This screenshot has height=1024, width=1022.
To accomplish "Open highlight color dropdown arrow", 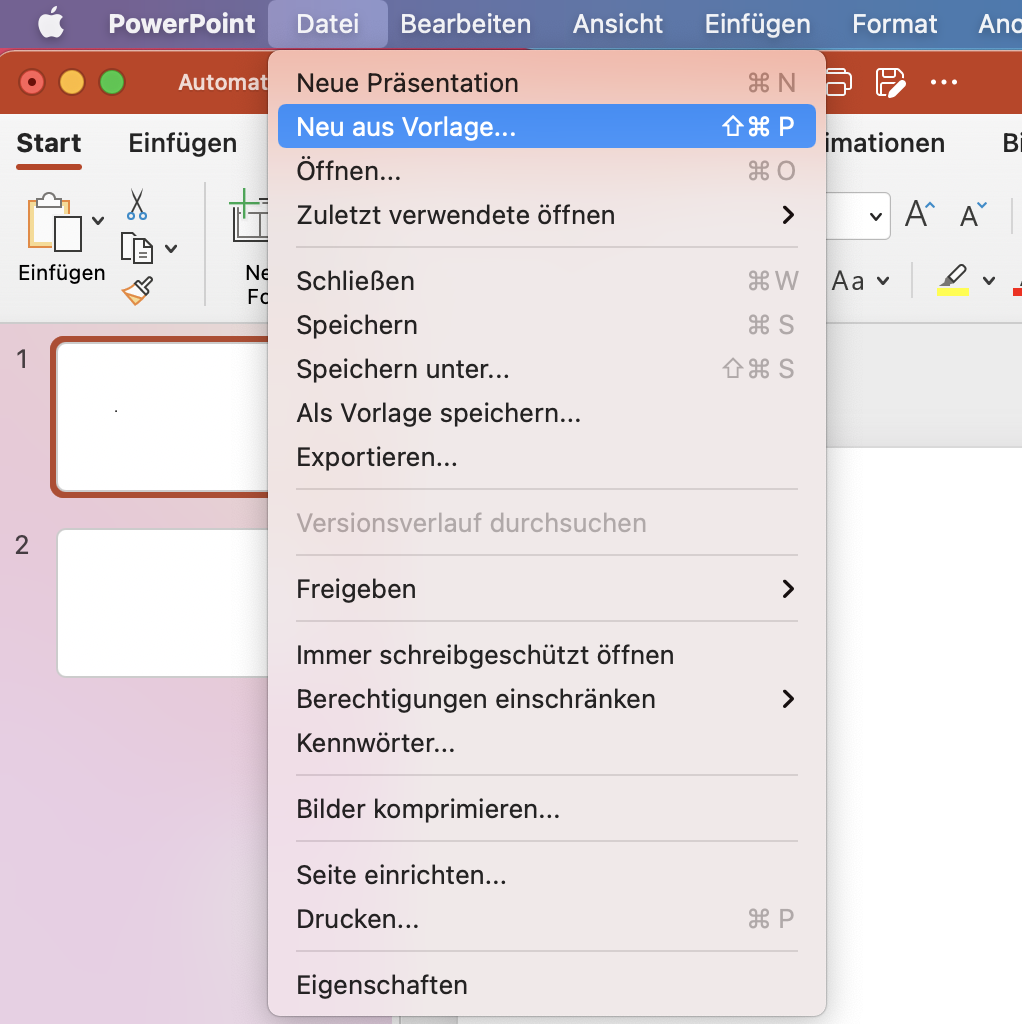I will [x=989, y=281].
